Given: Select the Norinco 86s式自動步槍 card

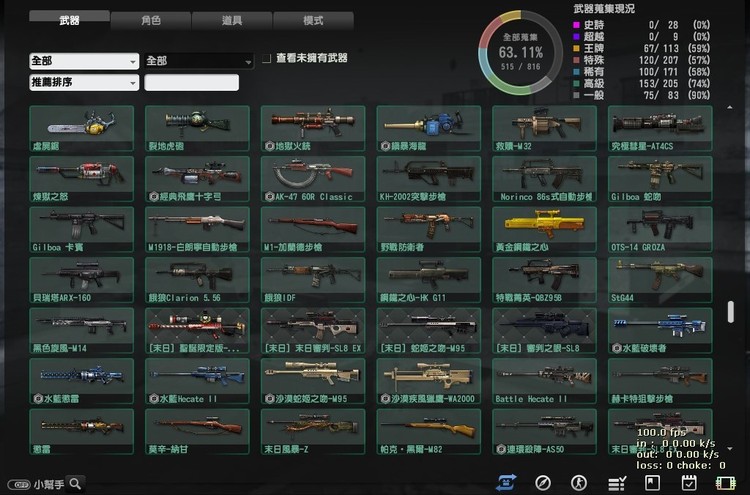Looking at the screenshot, I should click(x=545, y=179).
